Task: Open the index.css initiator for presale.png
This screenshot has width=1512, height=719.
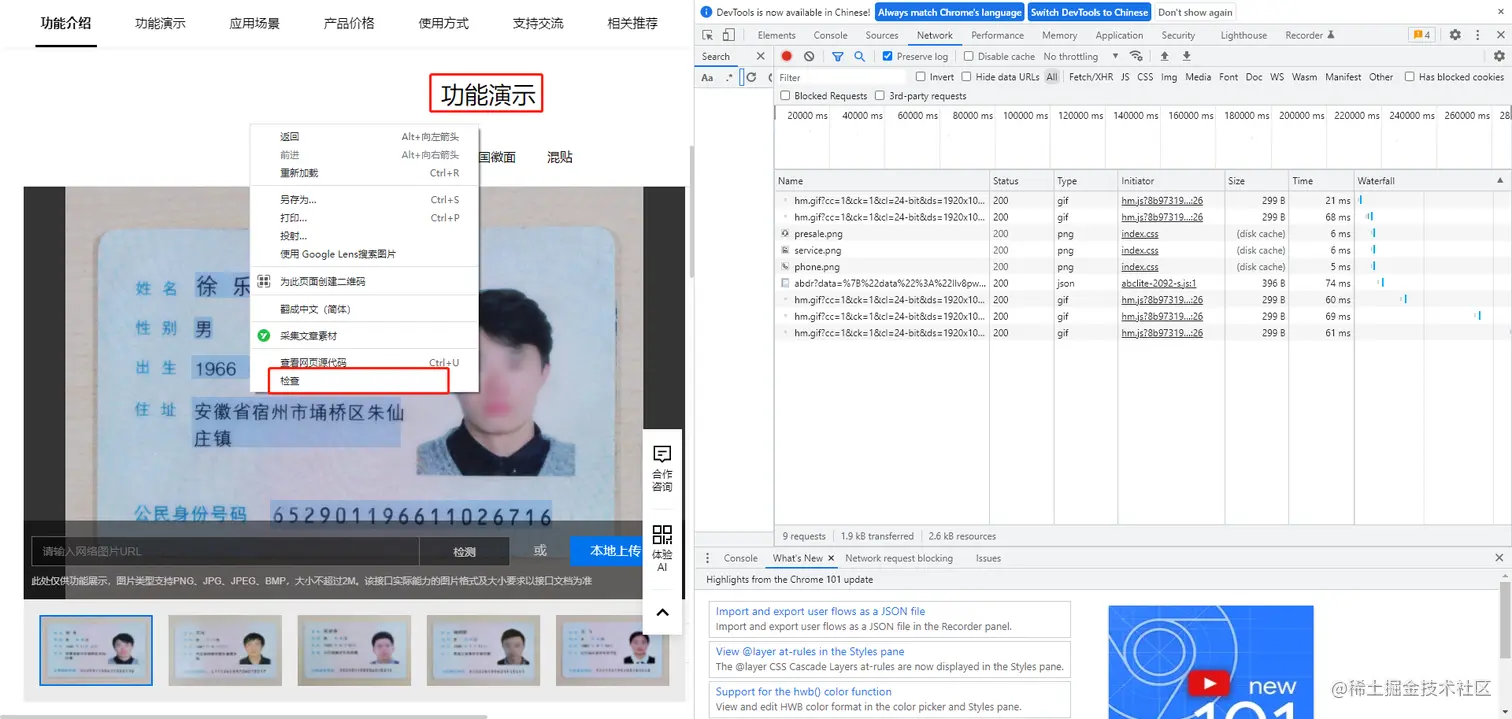Action: click(x=1139, y=234)
